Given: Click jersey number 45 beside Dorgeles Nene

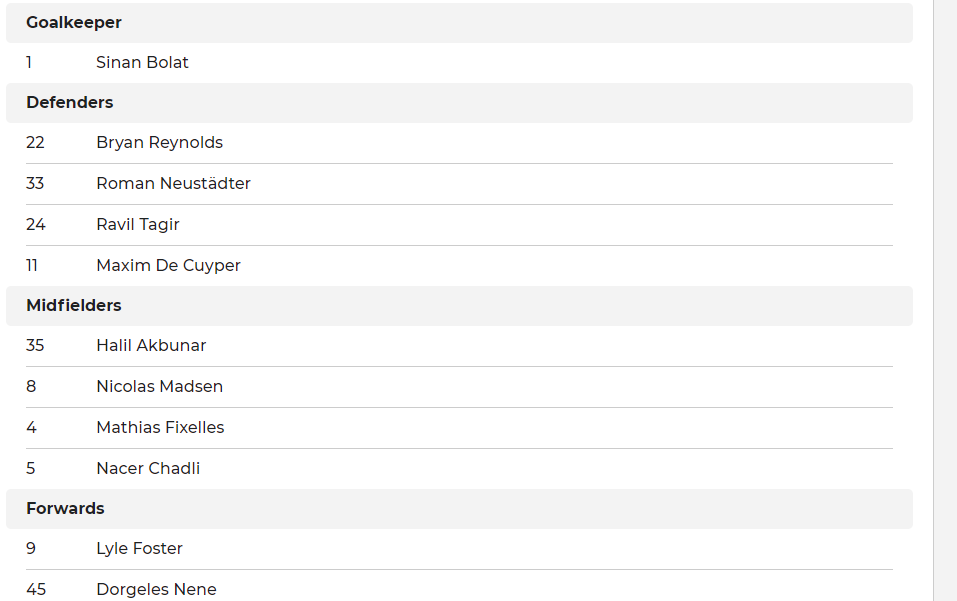Looking at the screenshot, I should tap(36, 590).
